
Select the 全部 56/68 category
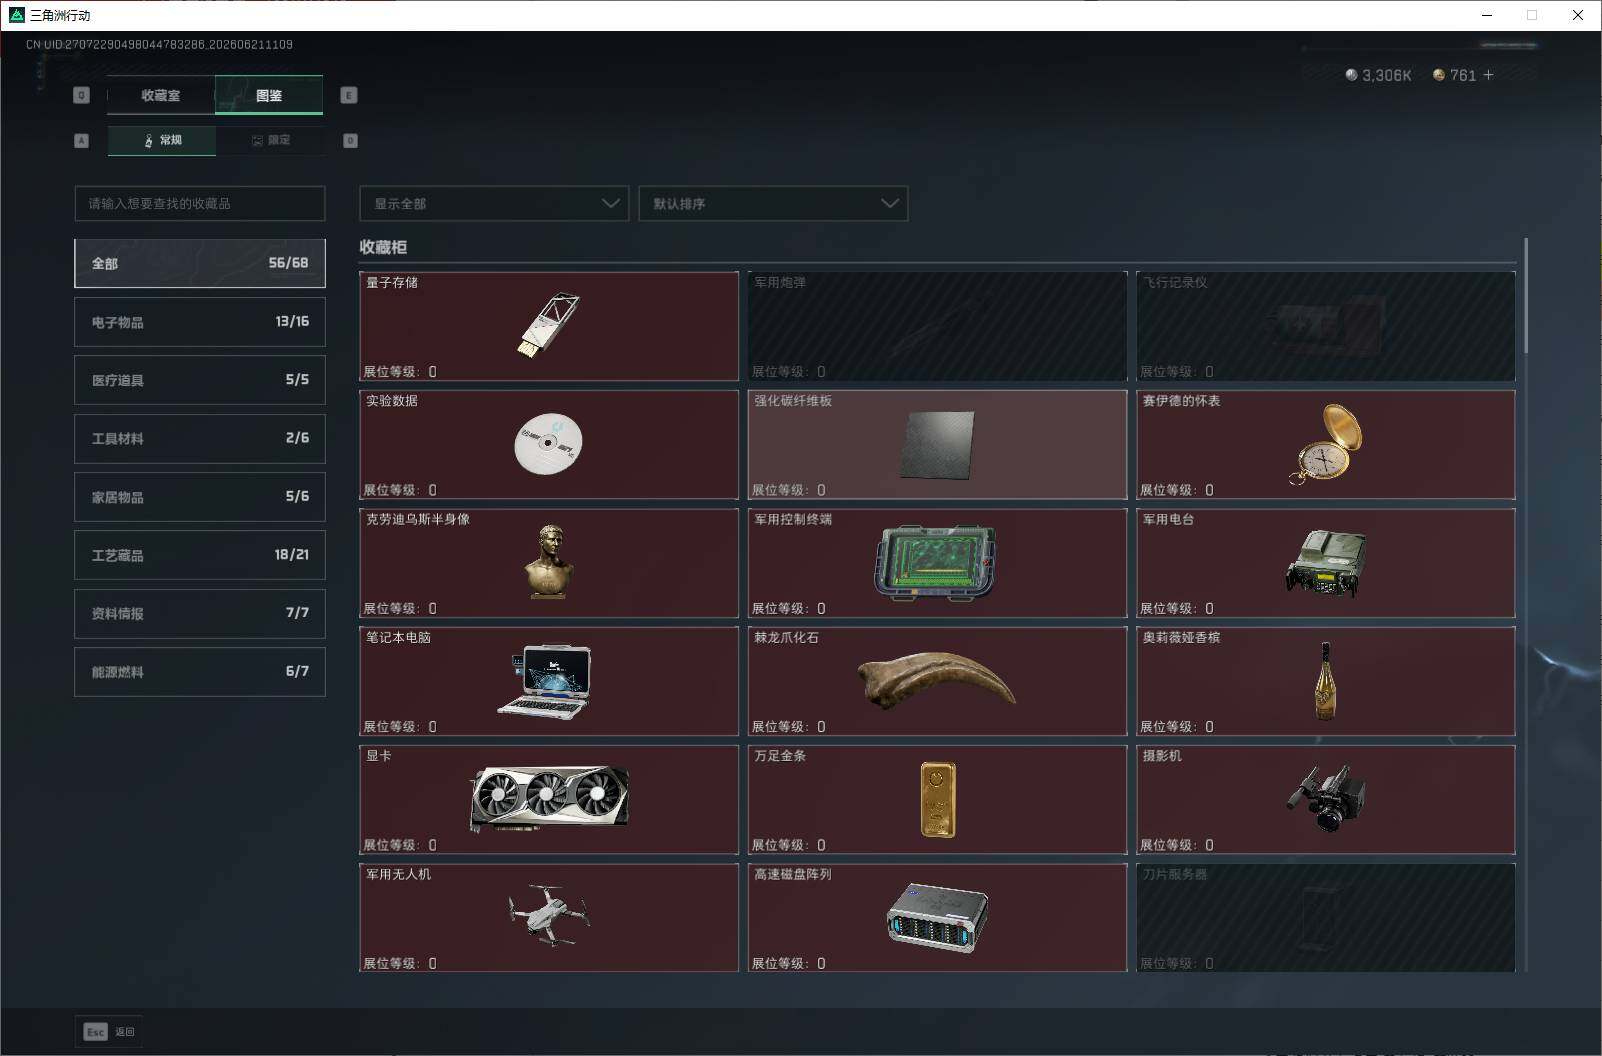point(200,263)
